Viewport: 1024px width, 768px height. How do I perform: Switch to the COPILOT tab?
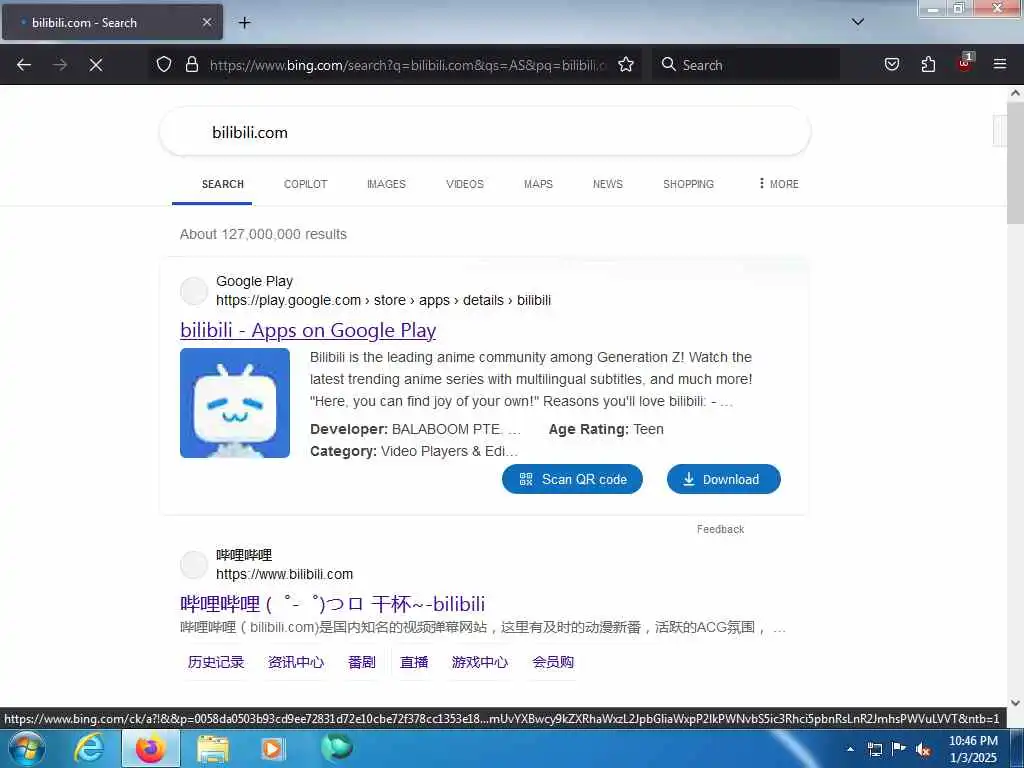(306, 184)
